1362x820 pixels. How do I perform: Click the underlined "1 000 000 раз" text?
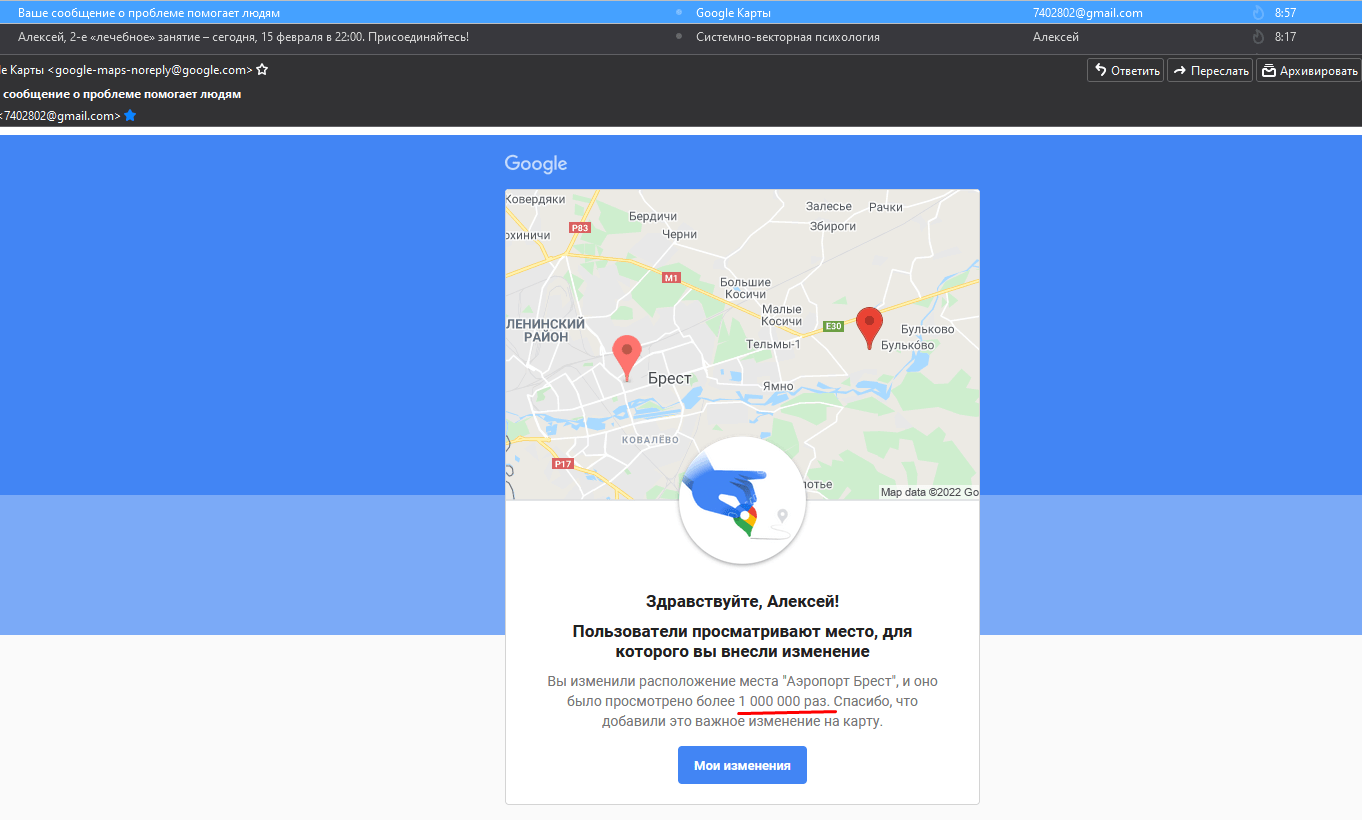point(786,701)
